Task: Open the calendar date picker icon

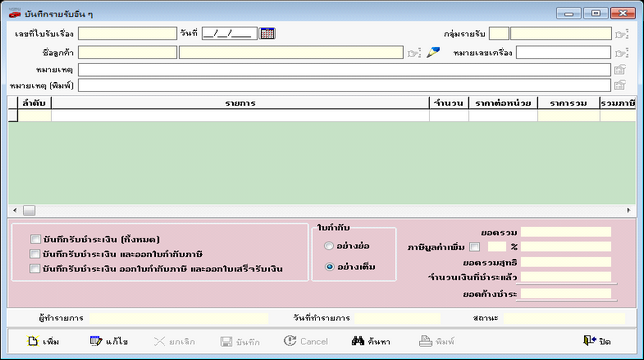Action: (x=267, y=33)
